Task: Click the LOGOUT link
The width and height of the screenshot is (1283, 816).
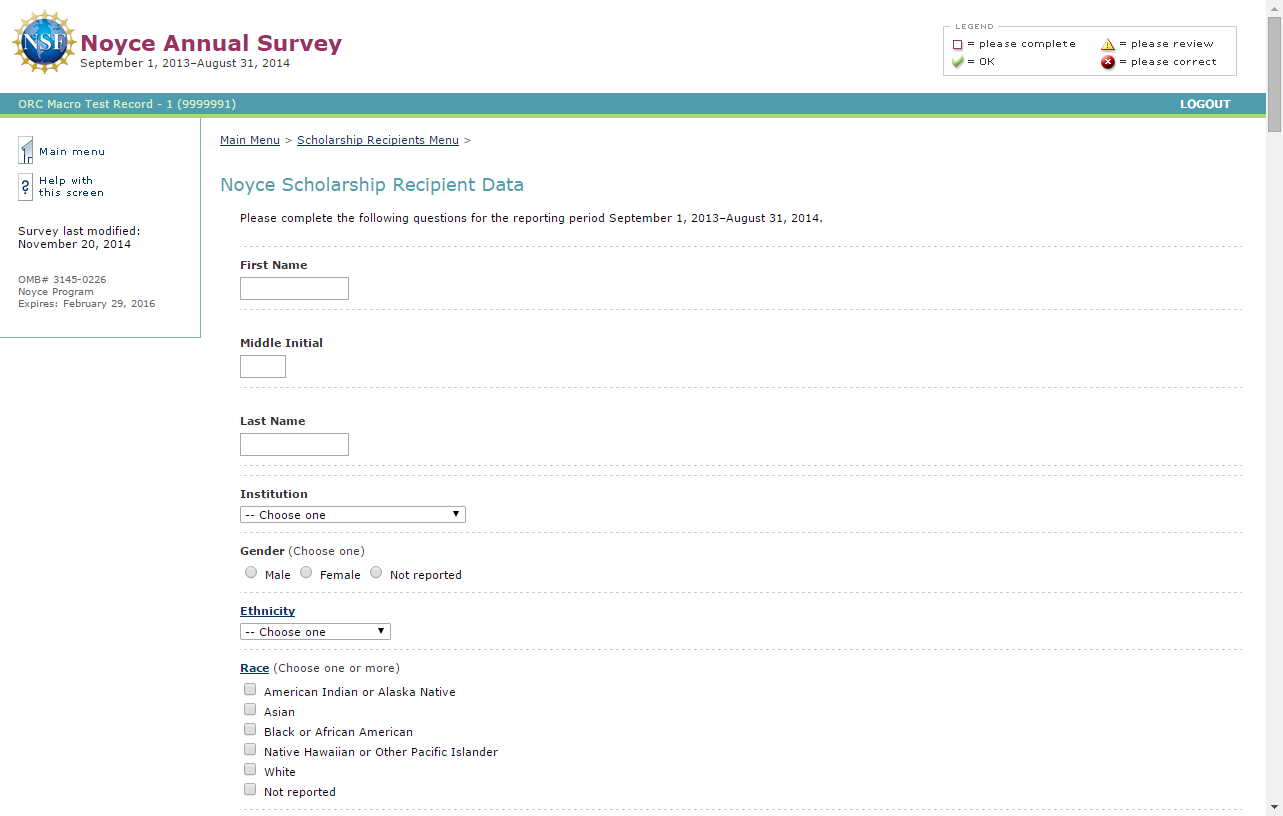Action: tap(1205, 104)
